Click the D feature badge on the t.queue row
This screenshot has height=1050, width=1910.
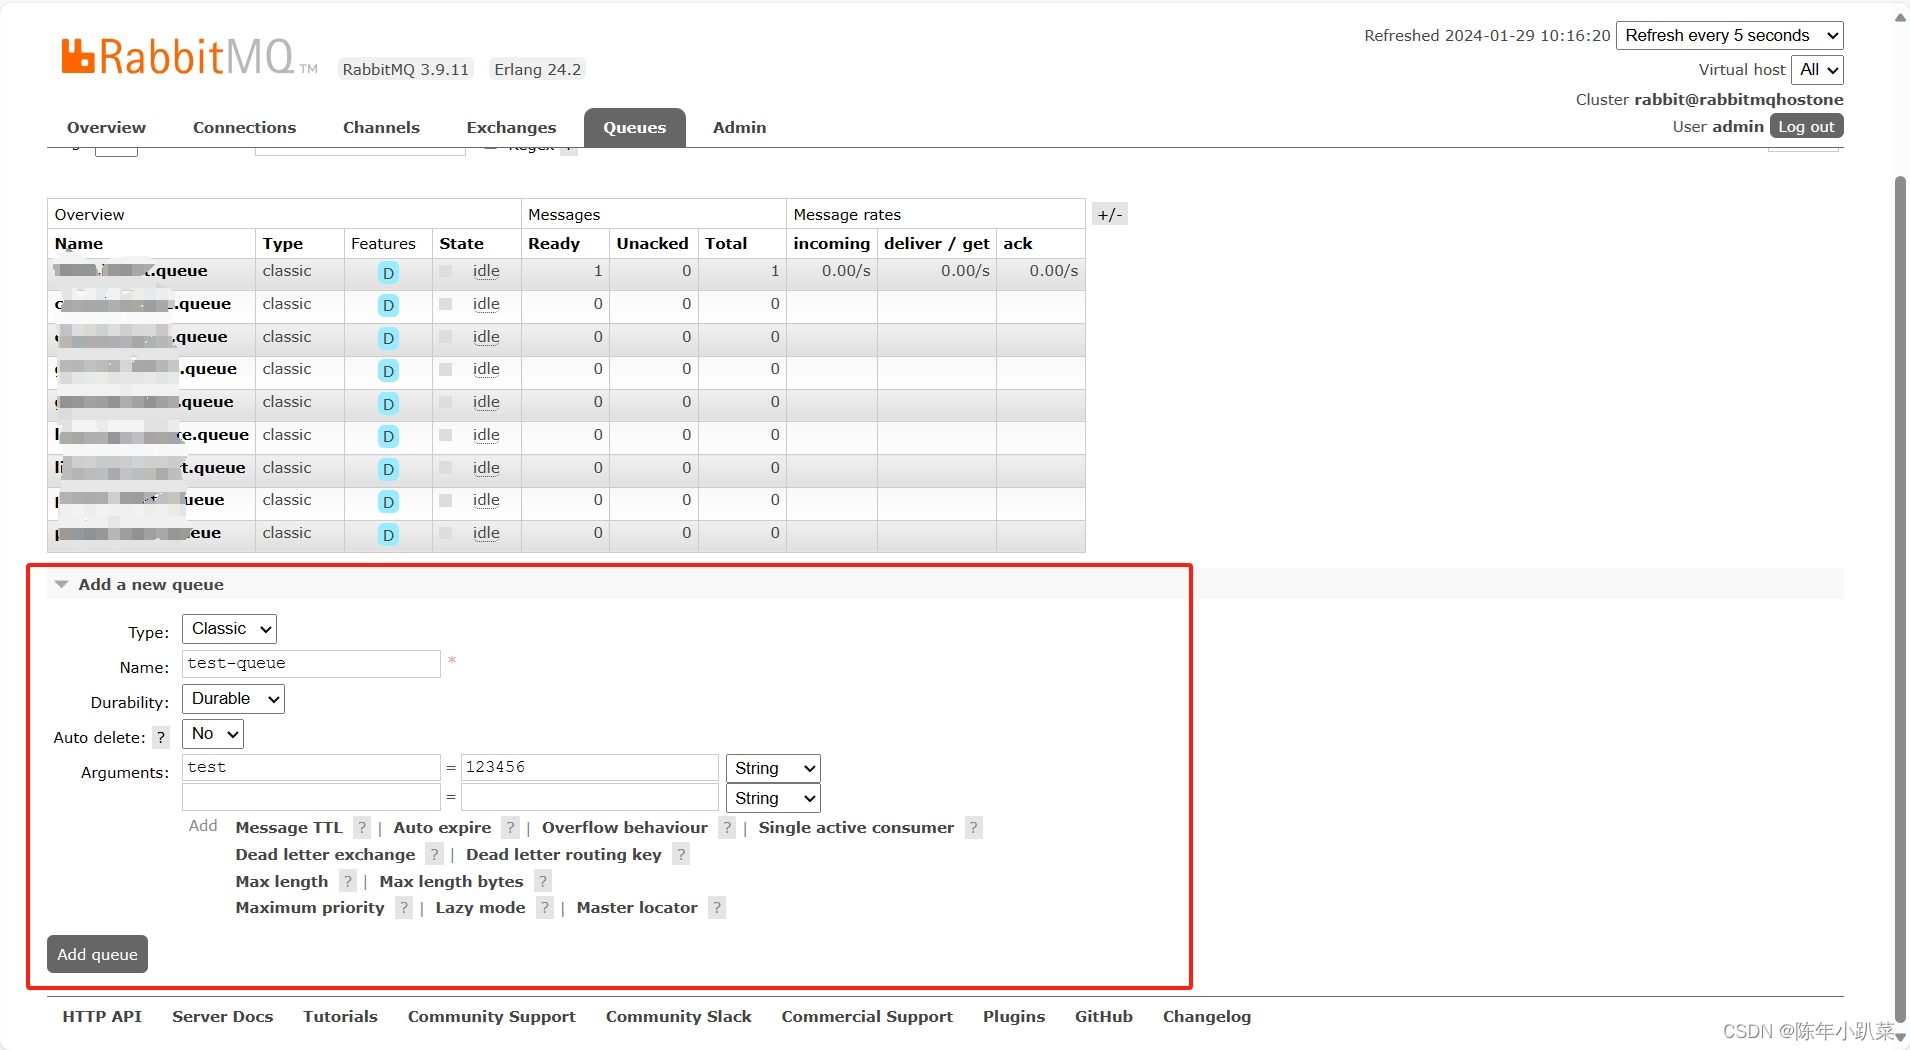coord(388,469)
